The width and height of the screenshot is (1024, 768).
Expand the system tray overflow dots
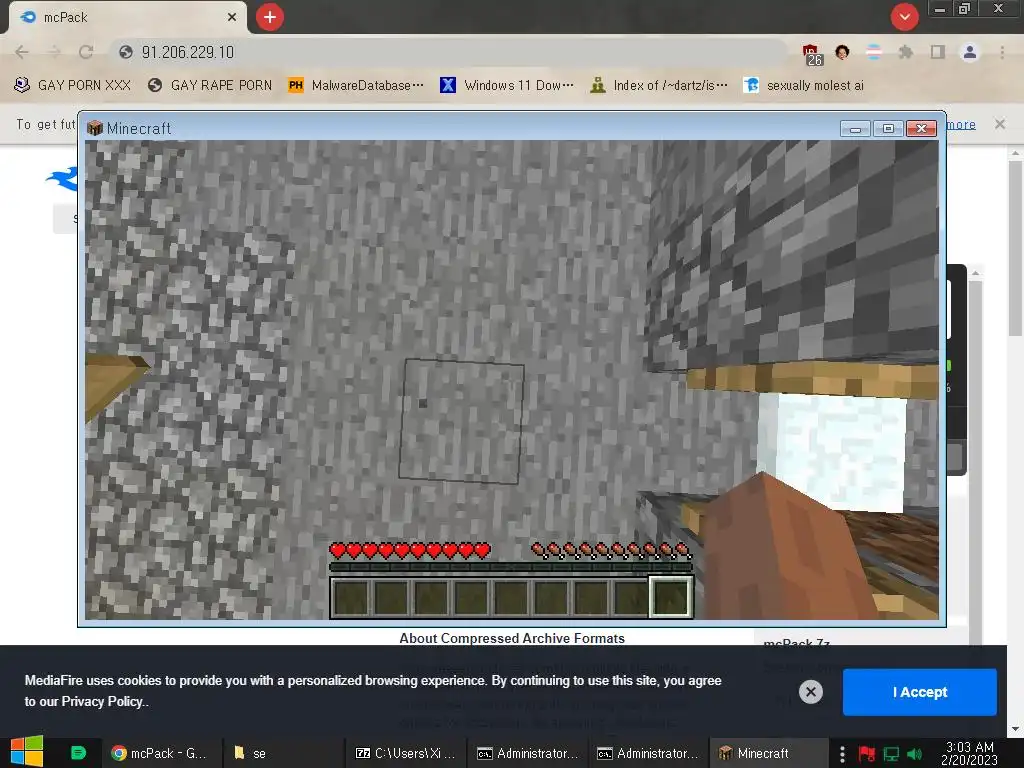point(842,754)
